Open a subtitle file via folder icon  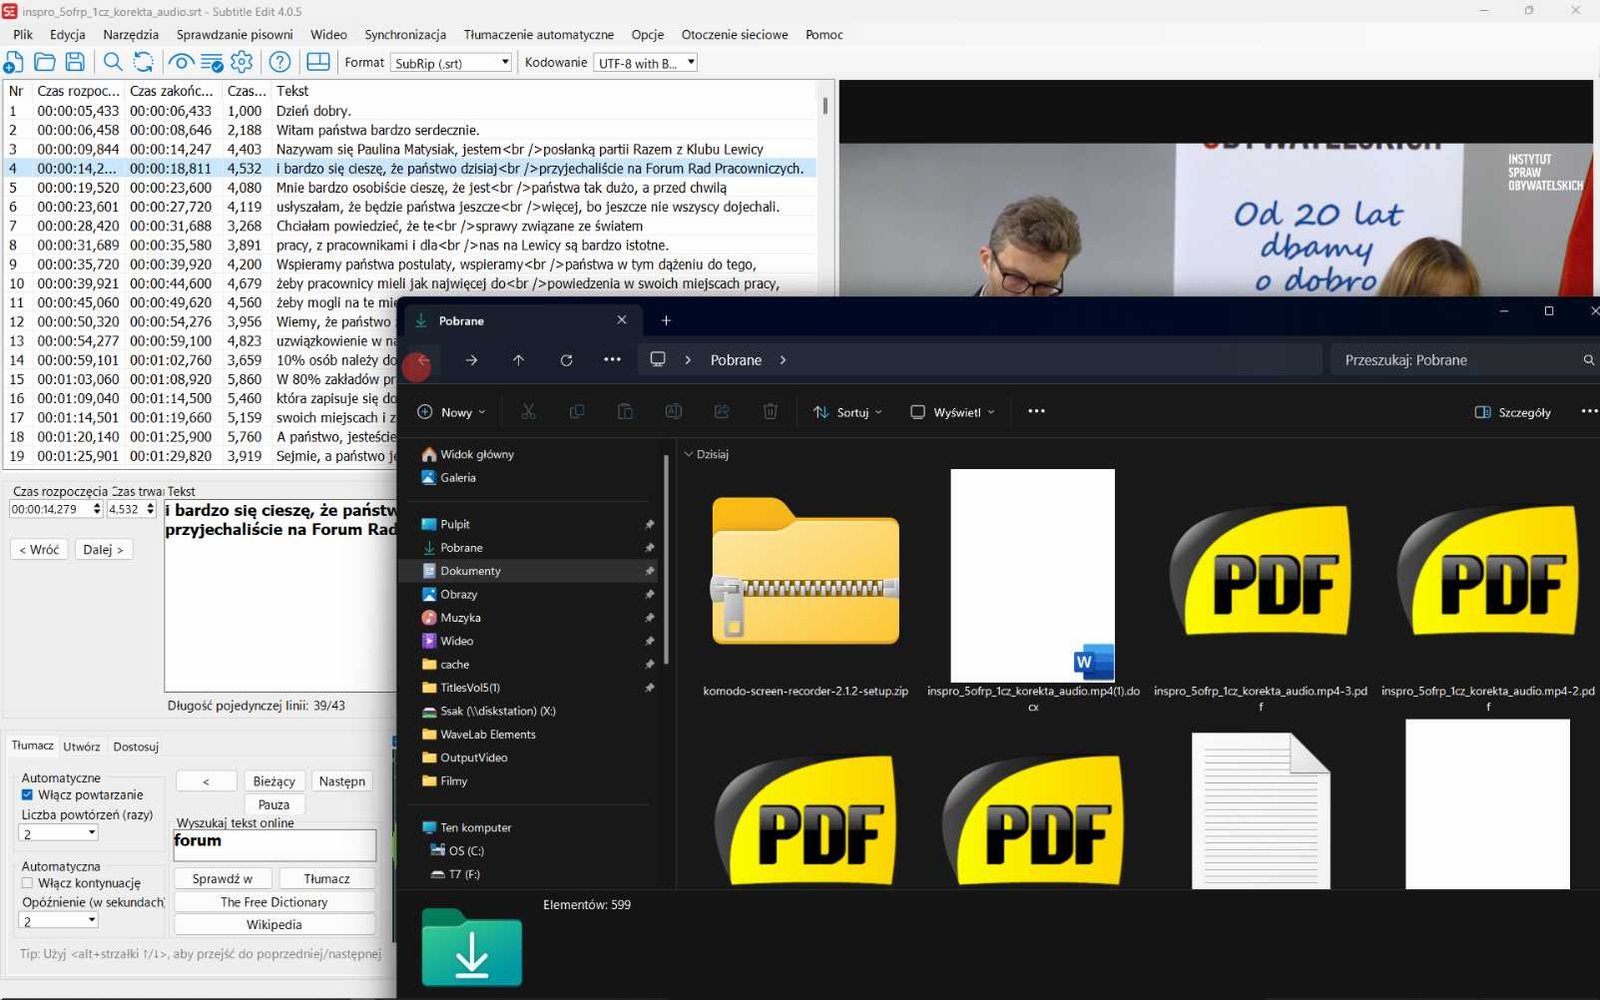[x=45, y=62]
